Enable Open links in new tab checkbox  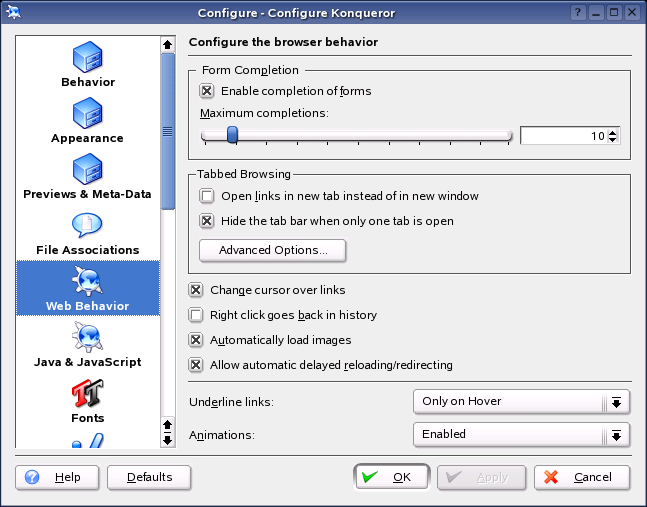point(207,196)
